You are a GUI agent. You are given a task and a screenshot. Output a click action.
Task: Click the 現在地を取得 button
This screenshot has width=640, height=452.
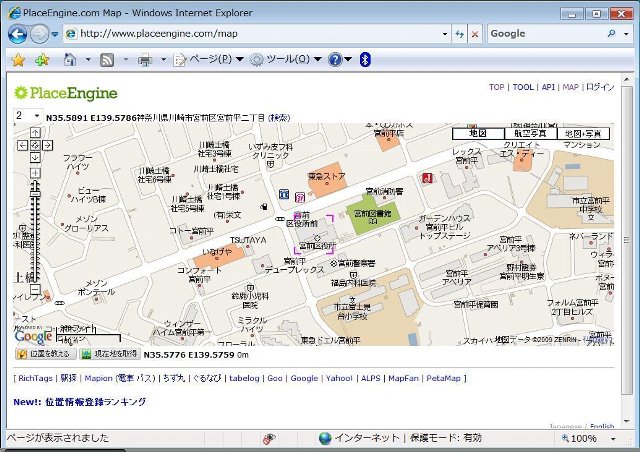pos(110,354)
